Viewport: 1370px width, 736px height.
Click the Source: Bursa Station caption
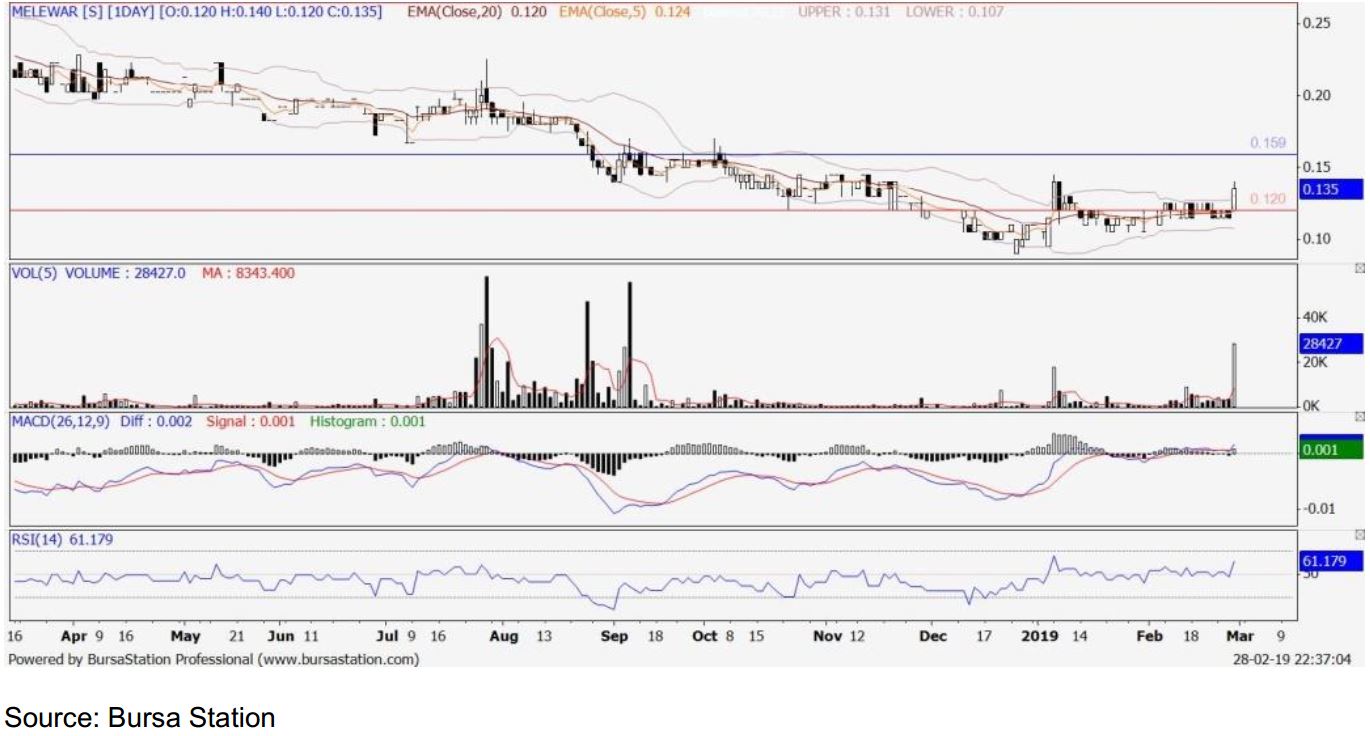[140, 717]
